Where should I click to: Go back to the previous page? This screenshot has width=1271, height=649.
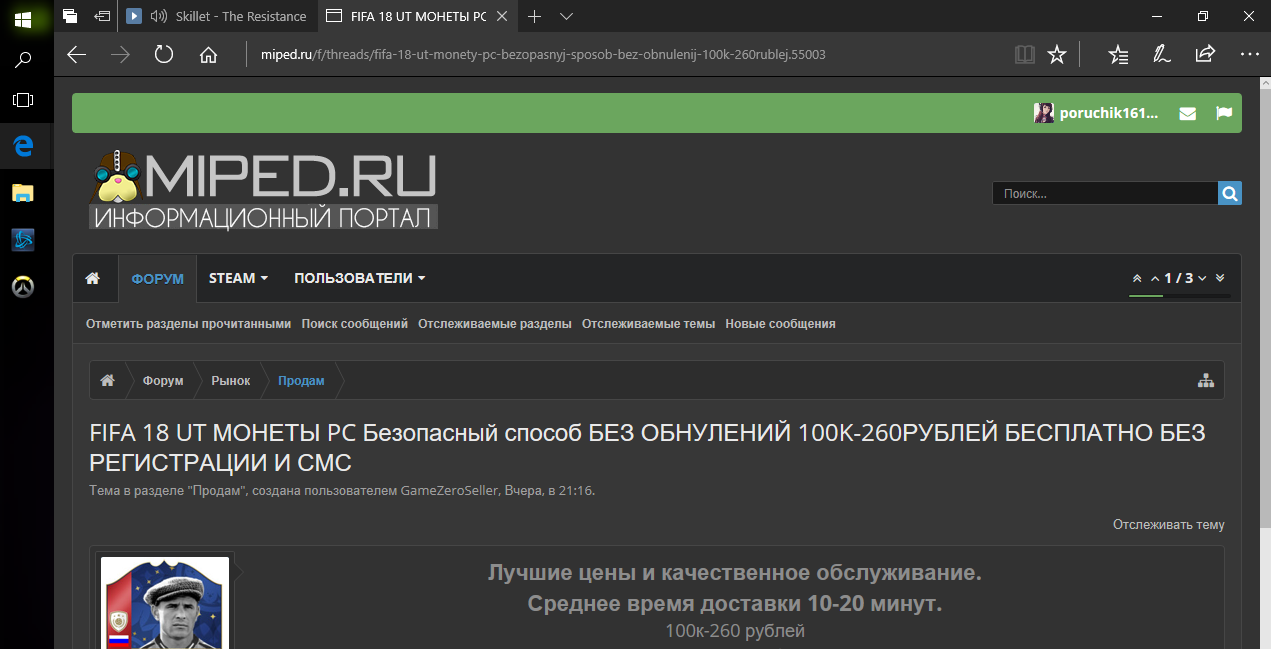point(76,55)
